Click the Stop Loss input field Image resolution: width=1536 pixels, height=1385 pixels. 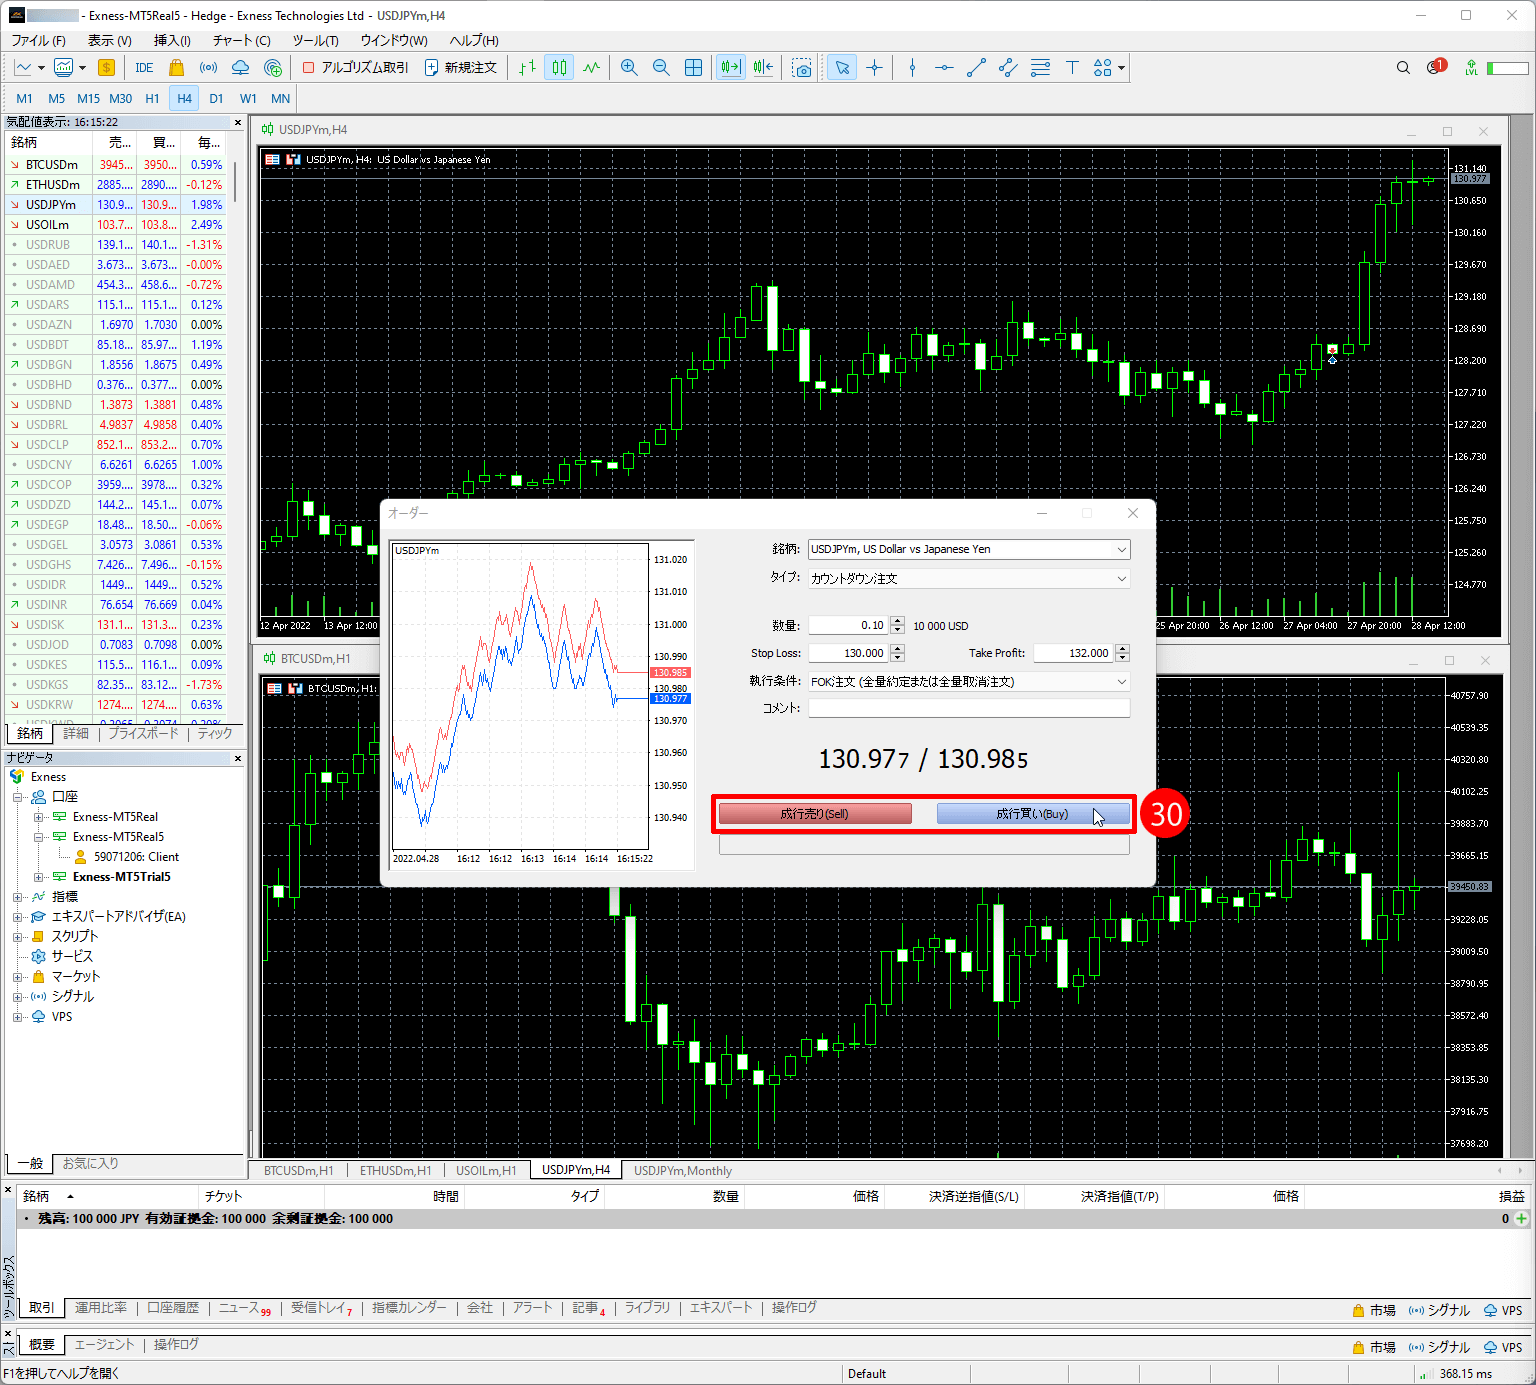click(848, 653)
